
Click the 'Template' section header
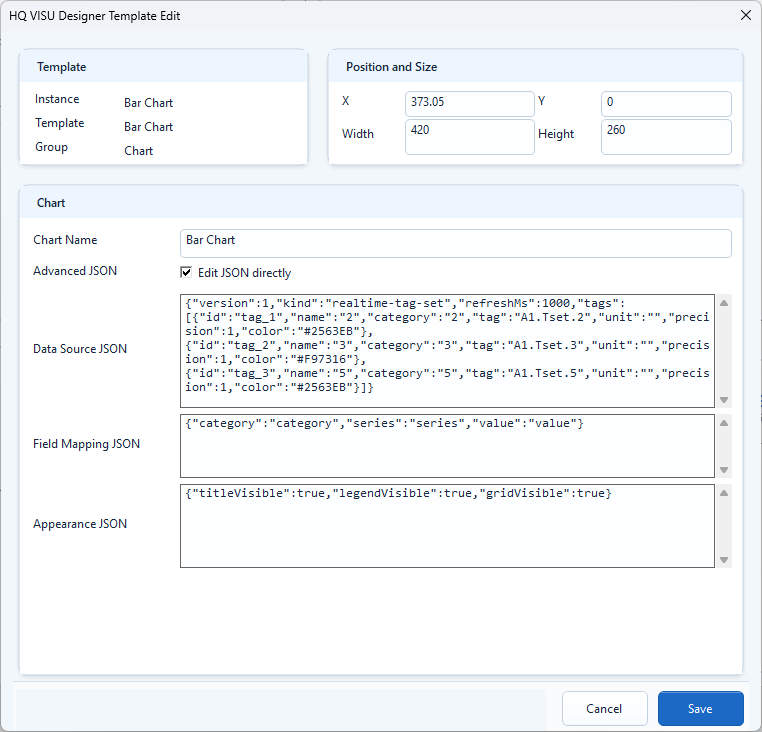pyautogui.click(x=61, y=67)
